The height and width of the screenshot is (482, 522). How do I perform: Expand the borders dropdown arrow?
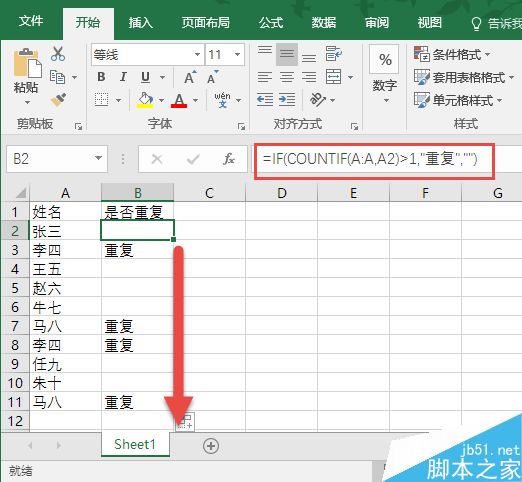pos(118,100)
